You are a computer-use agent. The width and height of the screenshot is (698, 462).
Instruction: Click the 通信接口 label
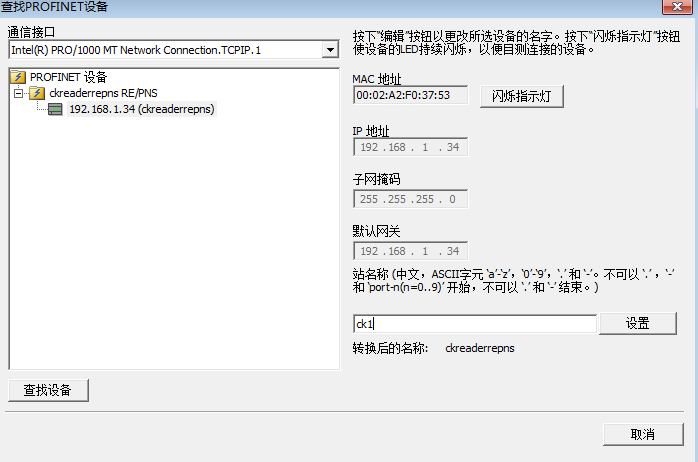click(31, 32)
